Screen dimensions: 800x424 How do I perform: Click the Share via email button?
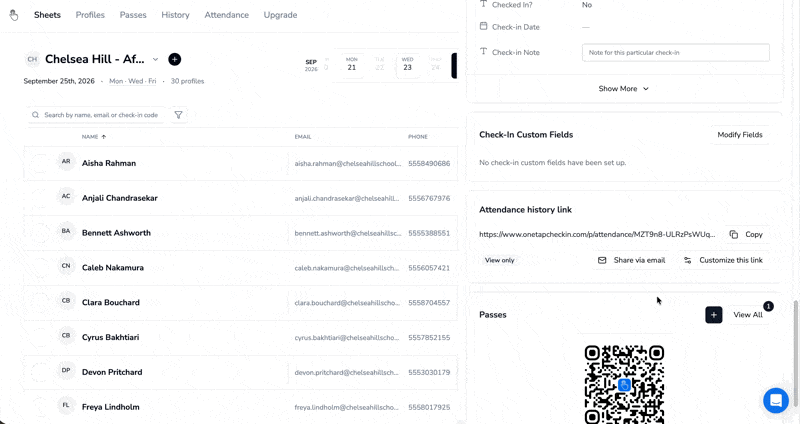tap(632, 260)
